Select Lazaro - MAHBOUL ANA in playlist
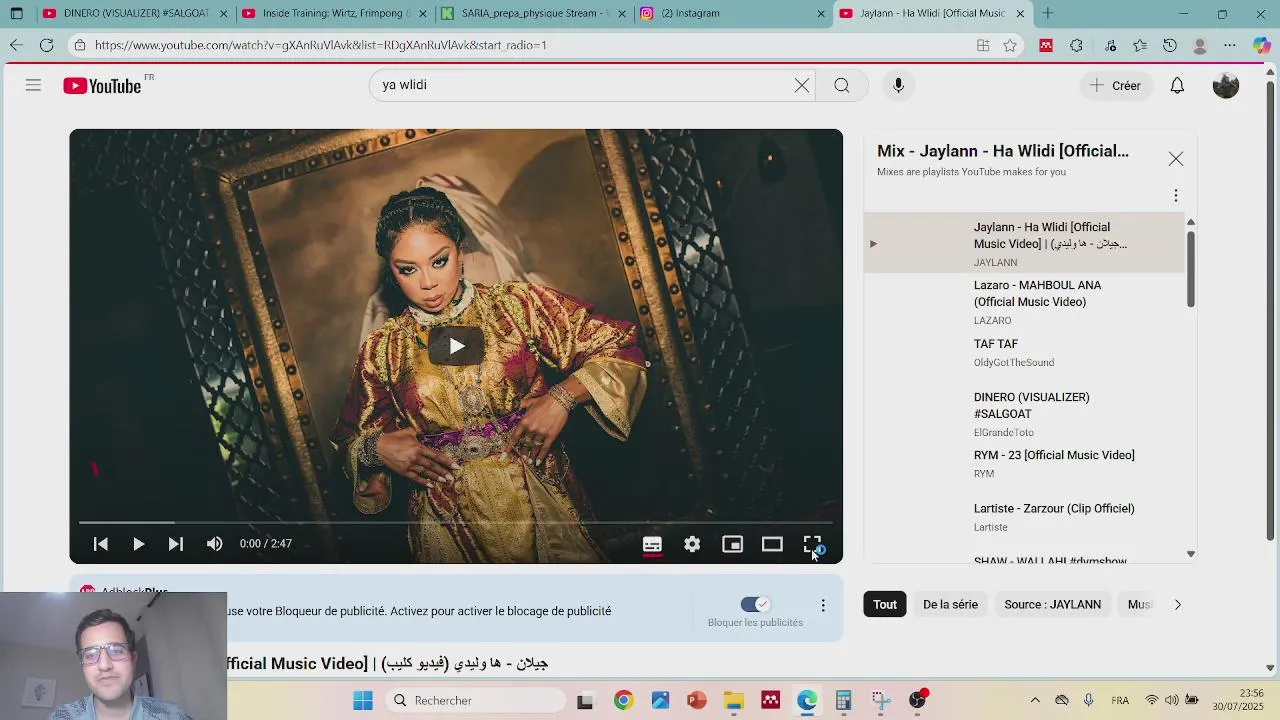This screenshot has width=1280, height=720. pyautogui.click(x=1024, y=302)
